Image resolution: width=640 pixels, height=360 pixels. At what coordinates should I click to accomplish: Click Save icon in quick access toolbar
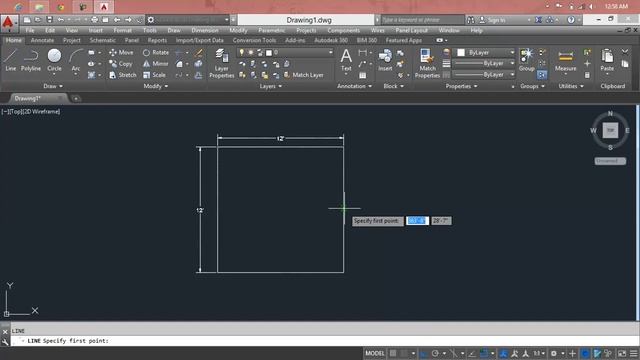click(x=49, y=20)
